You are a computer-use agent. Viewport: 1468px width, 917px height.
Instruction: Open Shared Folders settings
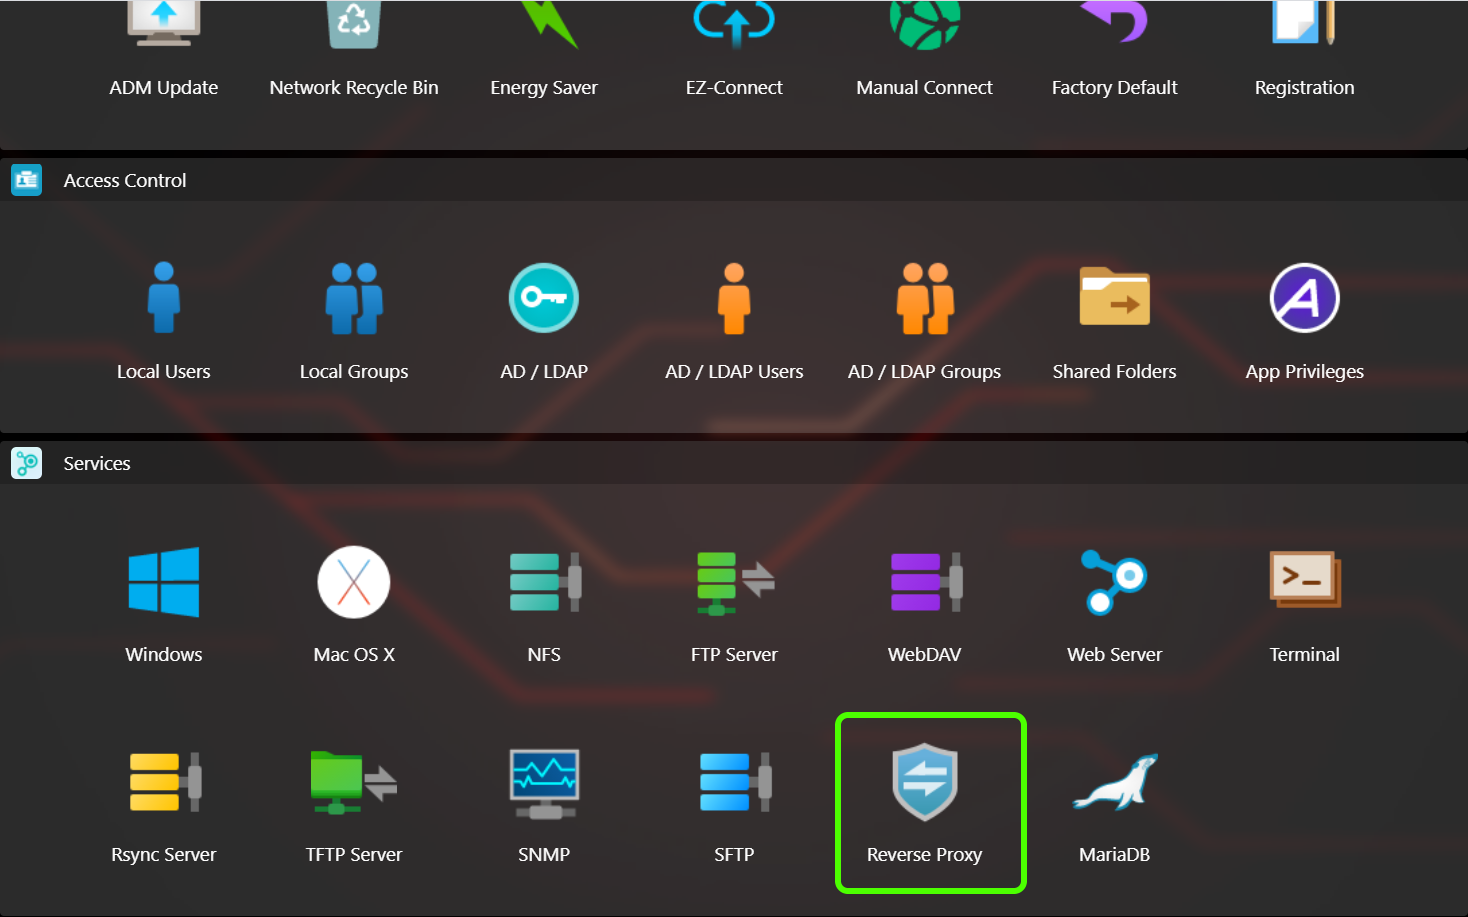click(1114, 322)
